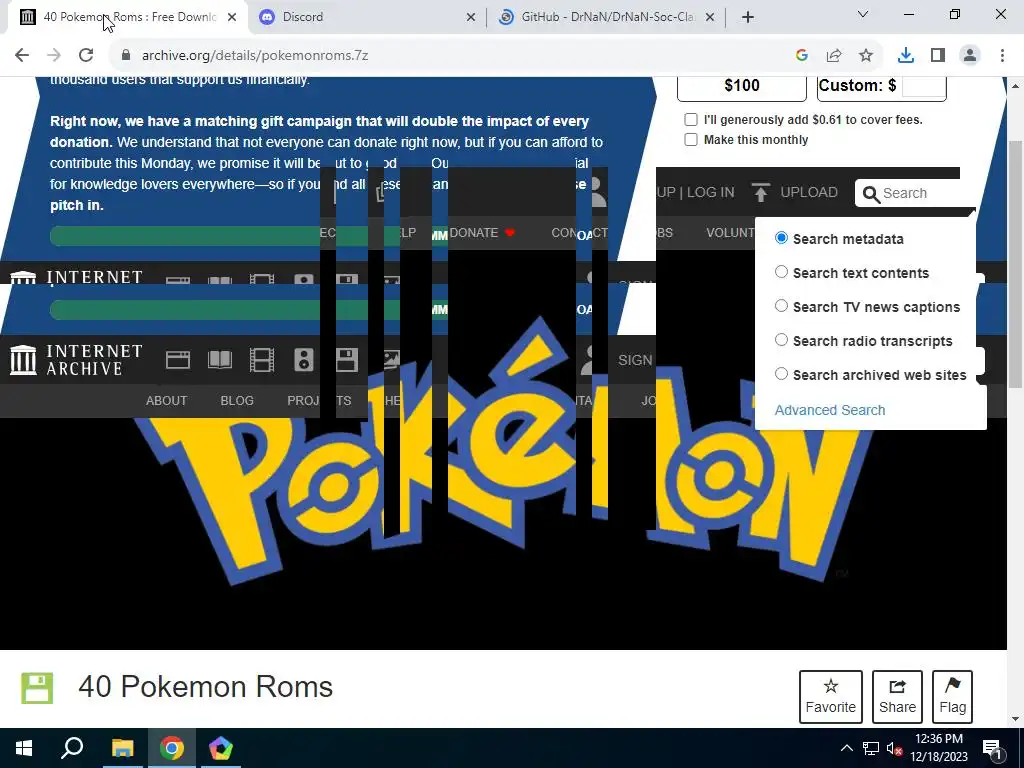Open Windows taskbar search
The height and width of the screenshot is (768, 1024).
(x=72, y=748)
